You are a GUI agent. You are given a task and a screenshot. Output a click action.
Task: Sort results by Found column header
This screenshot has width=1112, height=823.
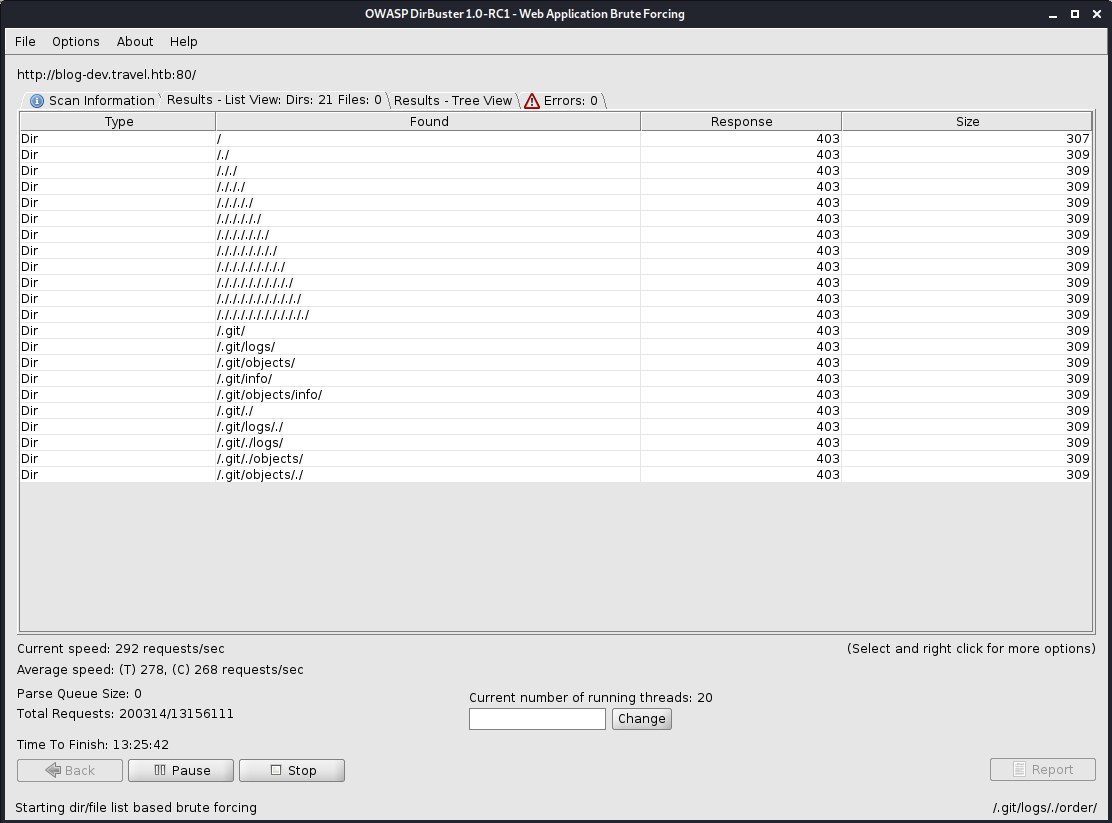(429, 122)
